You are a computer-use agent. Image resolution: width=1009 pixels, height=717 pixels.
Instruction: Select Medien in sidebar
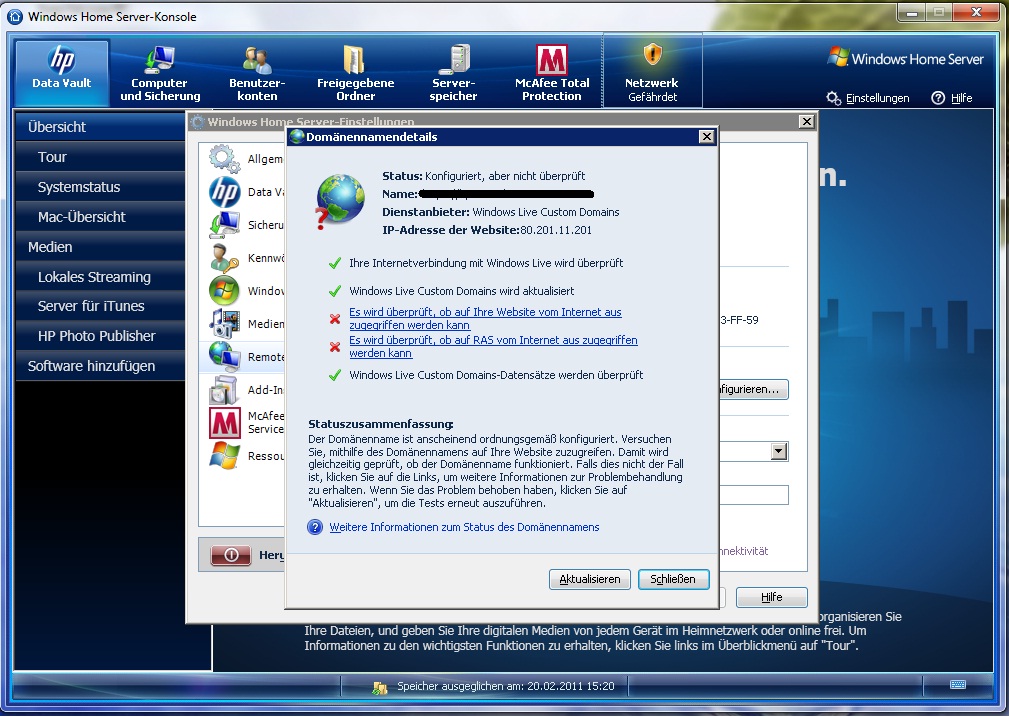tap(100, 247)
